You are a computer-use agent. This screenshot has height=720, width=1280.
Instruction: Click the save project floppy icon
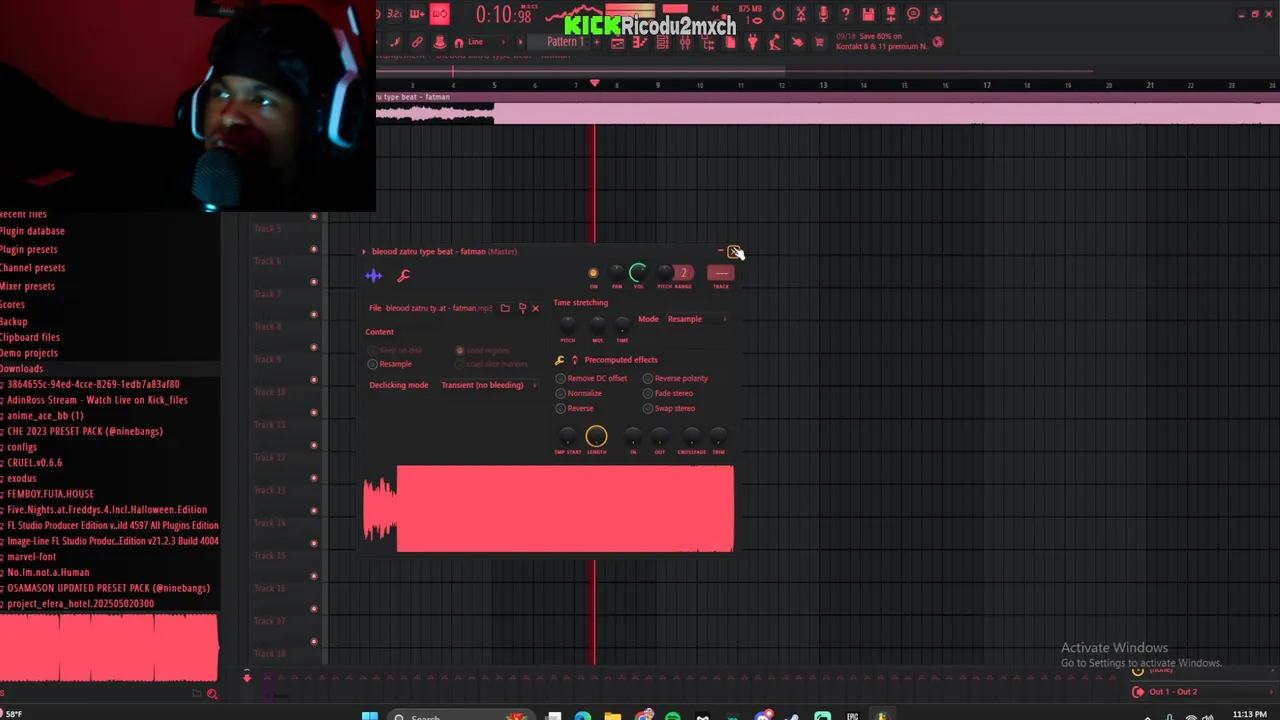pos(868,14)
